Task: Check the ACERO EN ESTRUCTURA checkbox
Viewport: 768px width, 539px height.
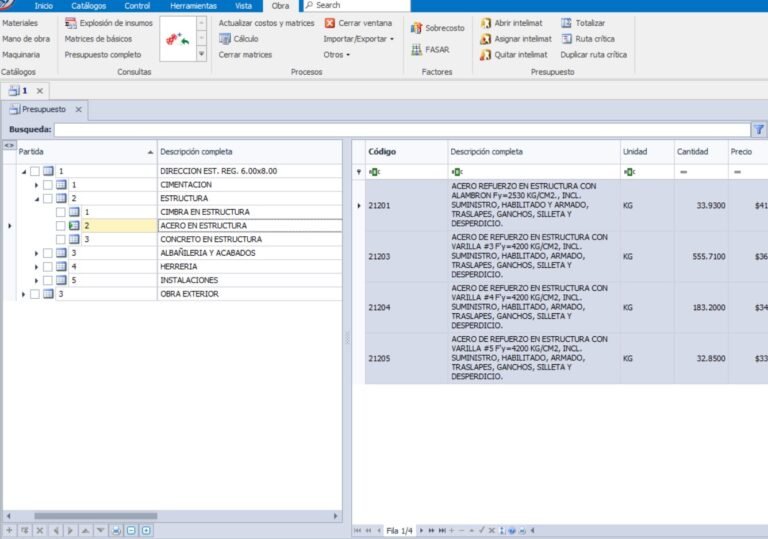Action: point(60,226)
